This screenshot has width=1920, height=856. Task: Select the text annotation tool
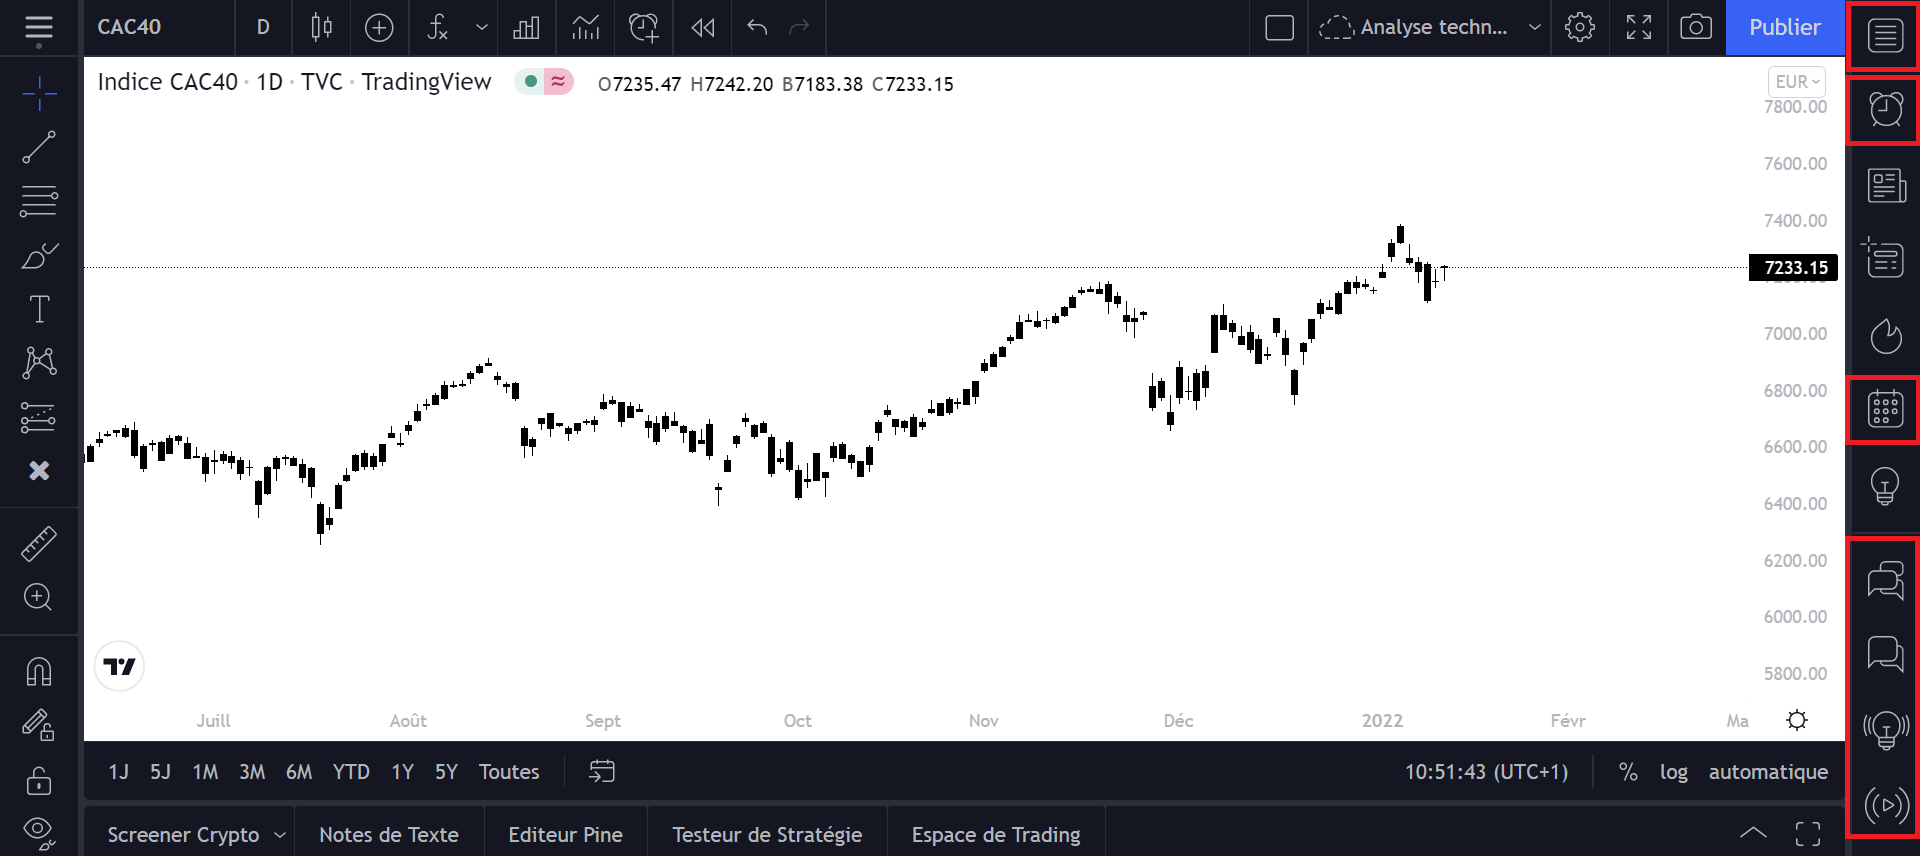(39, 309)
